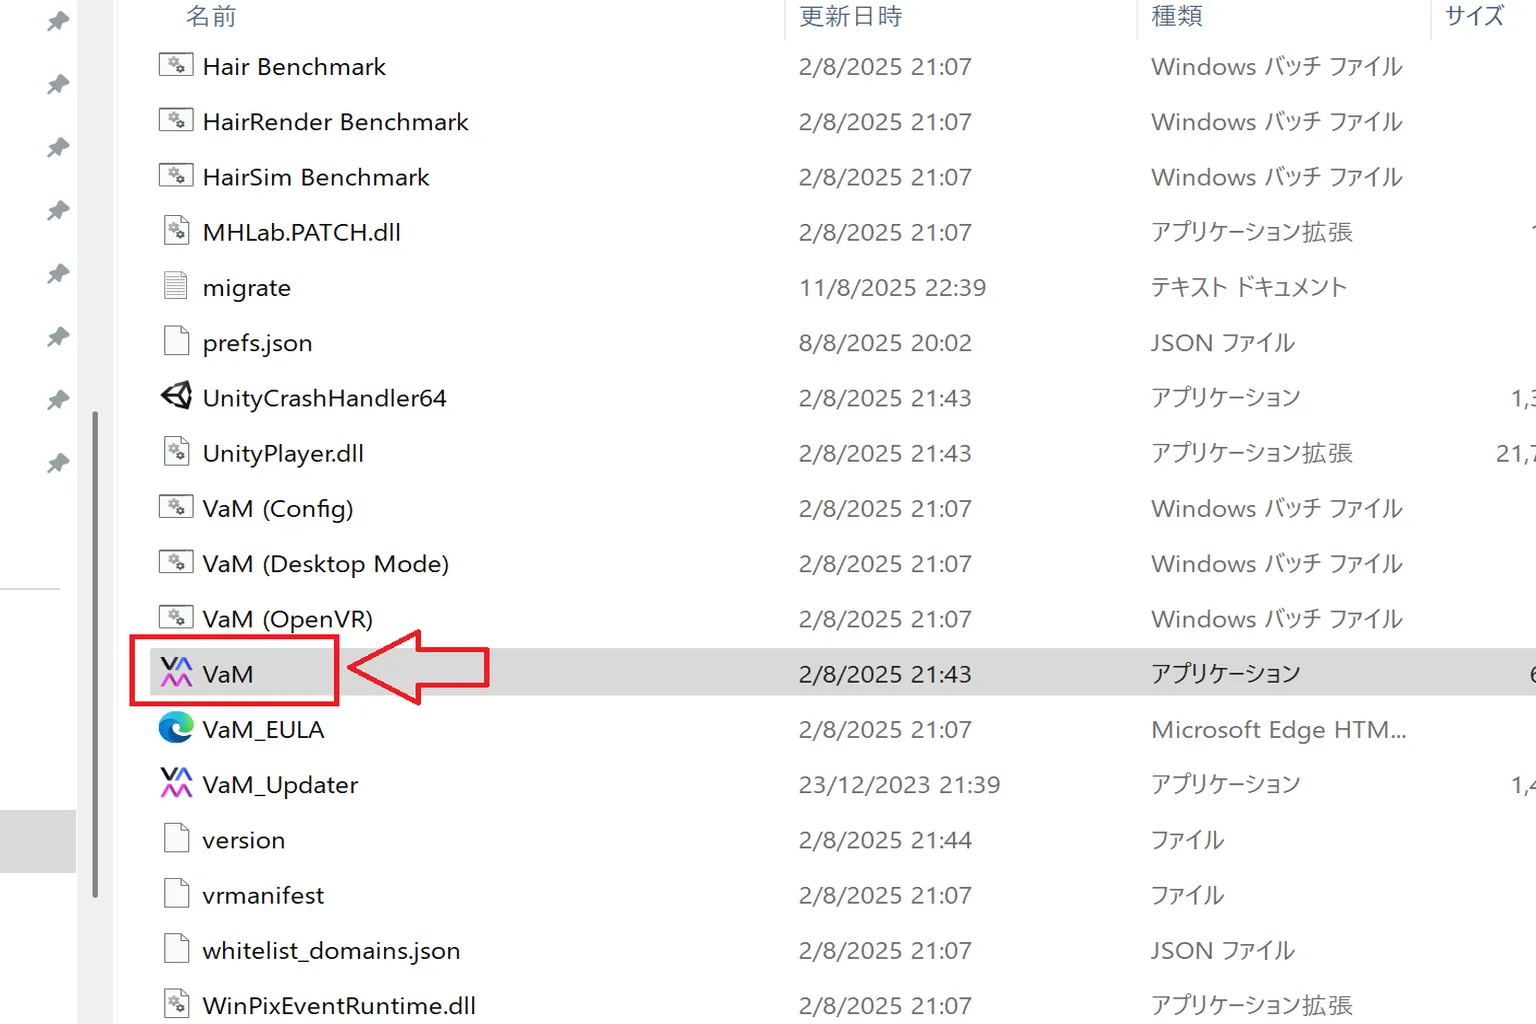The image size is (1536, 1024).
Task: Select the VaM_EULA file name
Action: coord(263,730)
